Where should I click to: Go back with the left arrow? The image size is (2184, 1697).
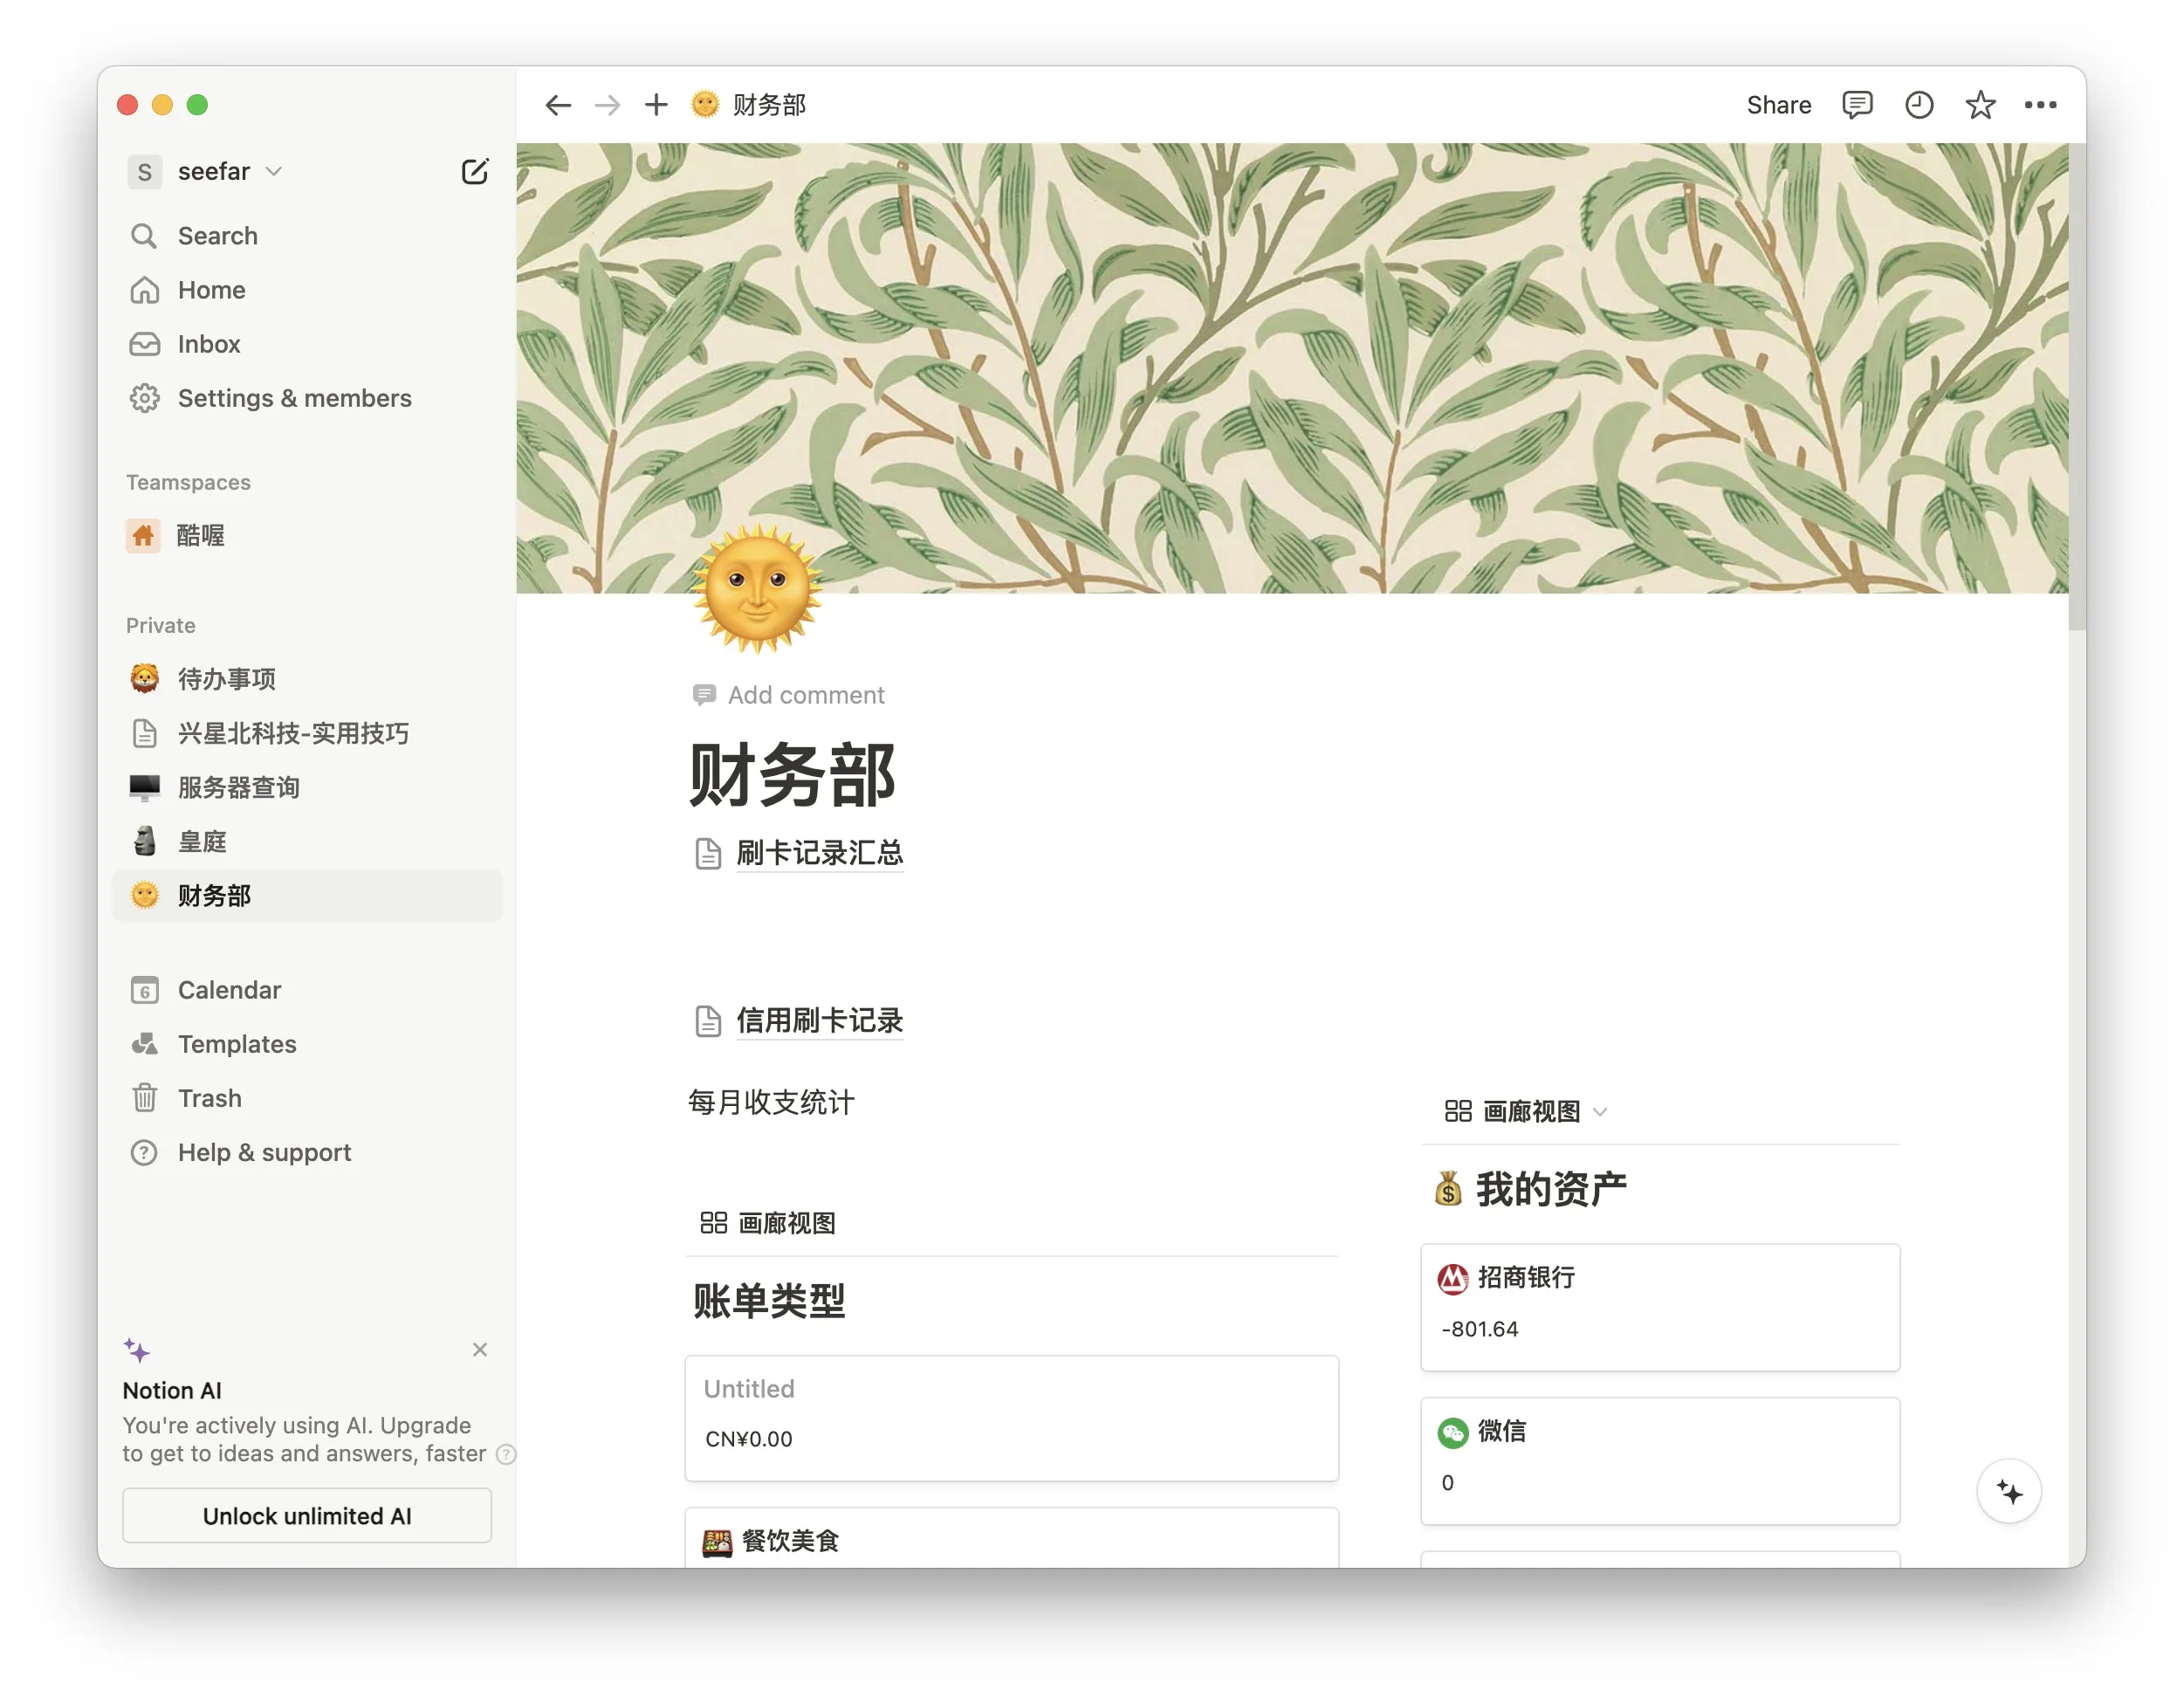pos(558,105)
